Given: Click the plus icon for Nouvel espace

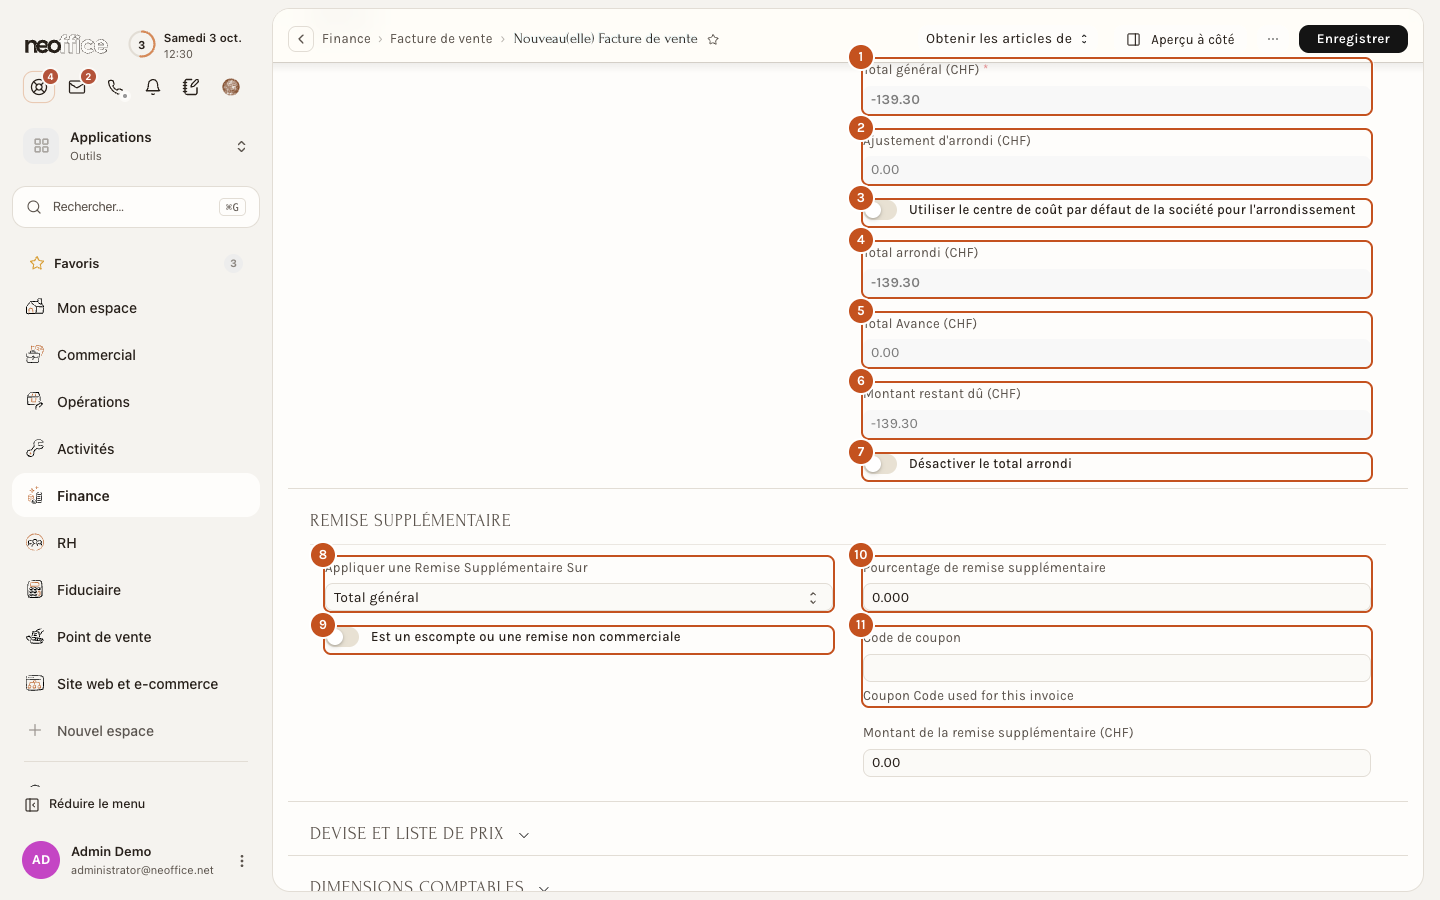Looking at the screenshot, I should pyautogui.click(x=35, y=730).
